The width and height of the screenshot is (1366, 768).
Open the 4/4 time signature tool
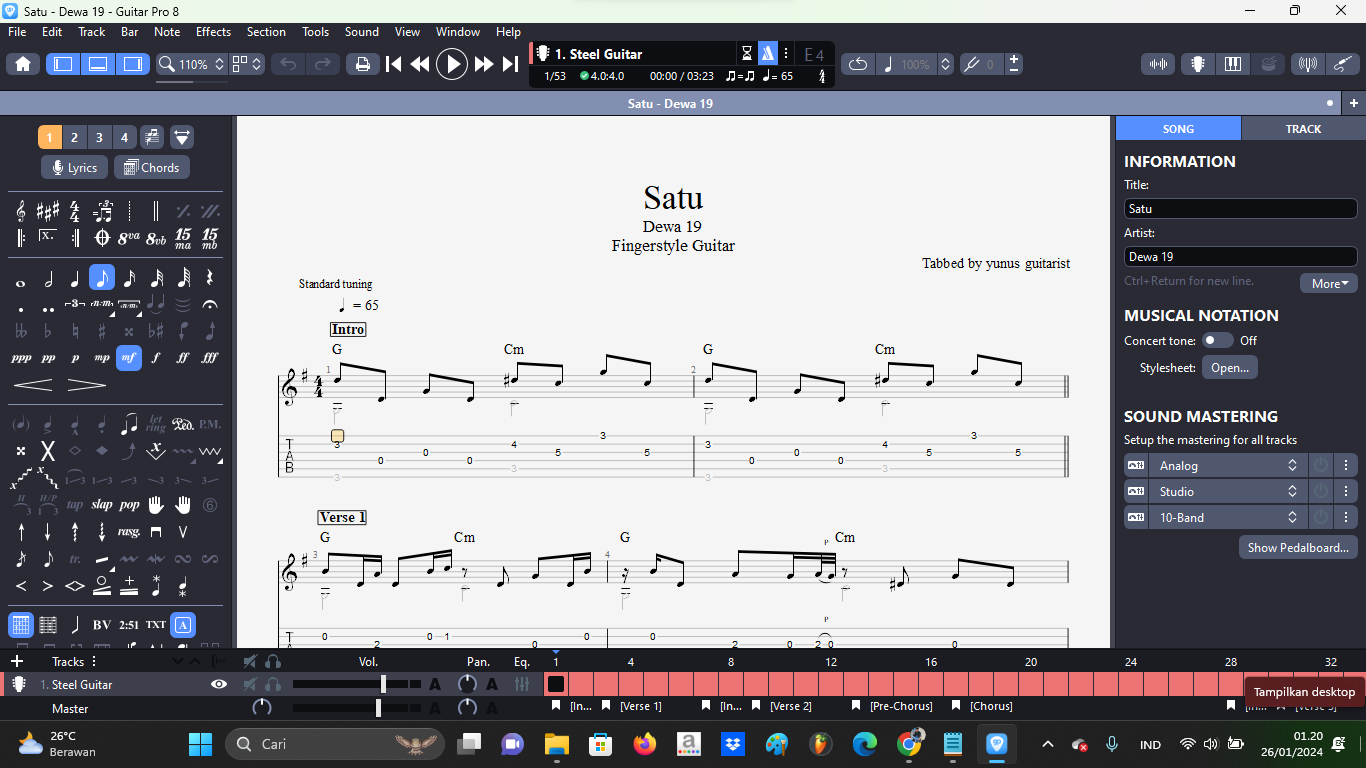75,211
